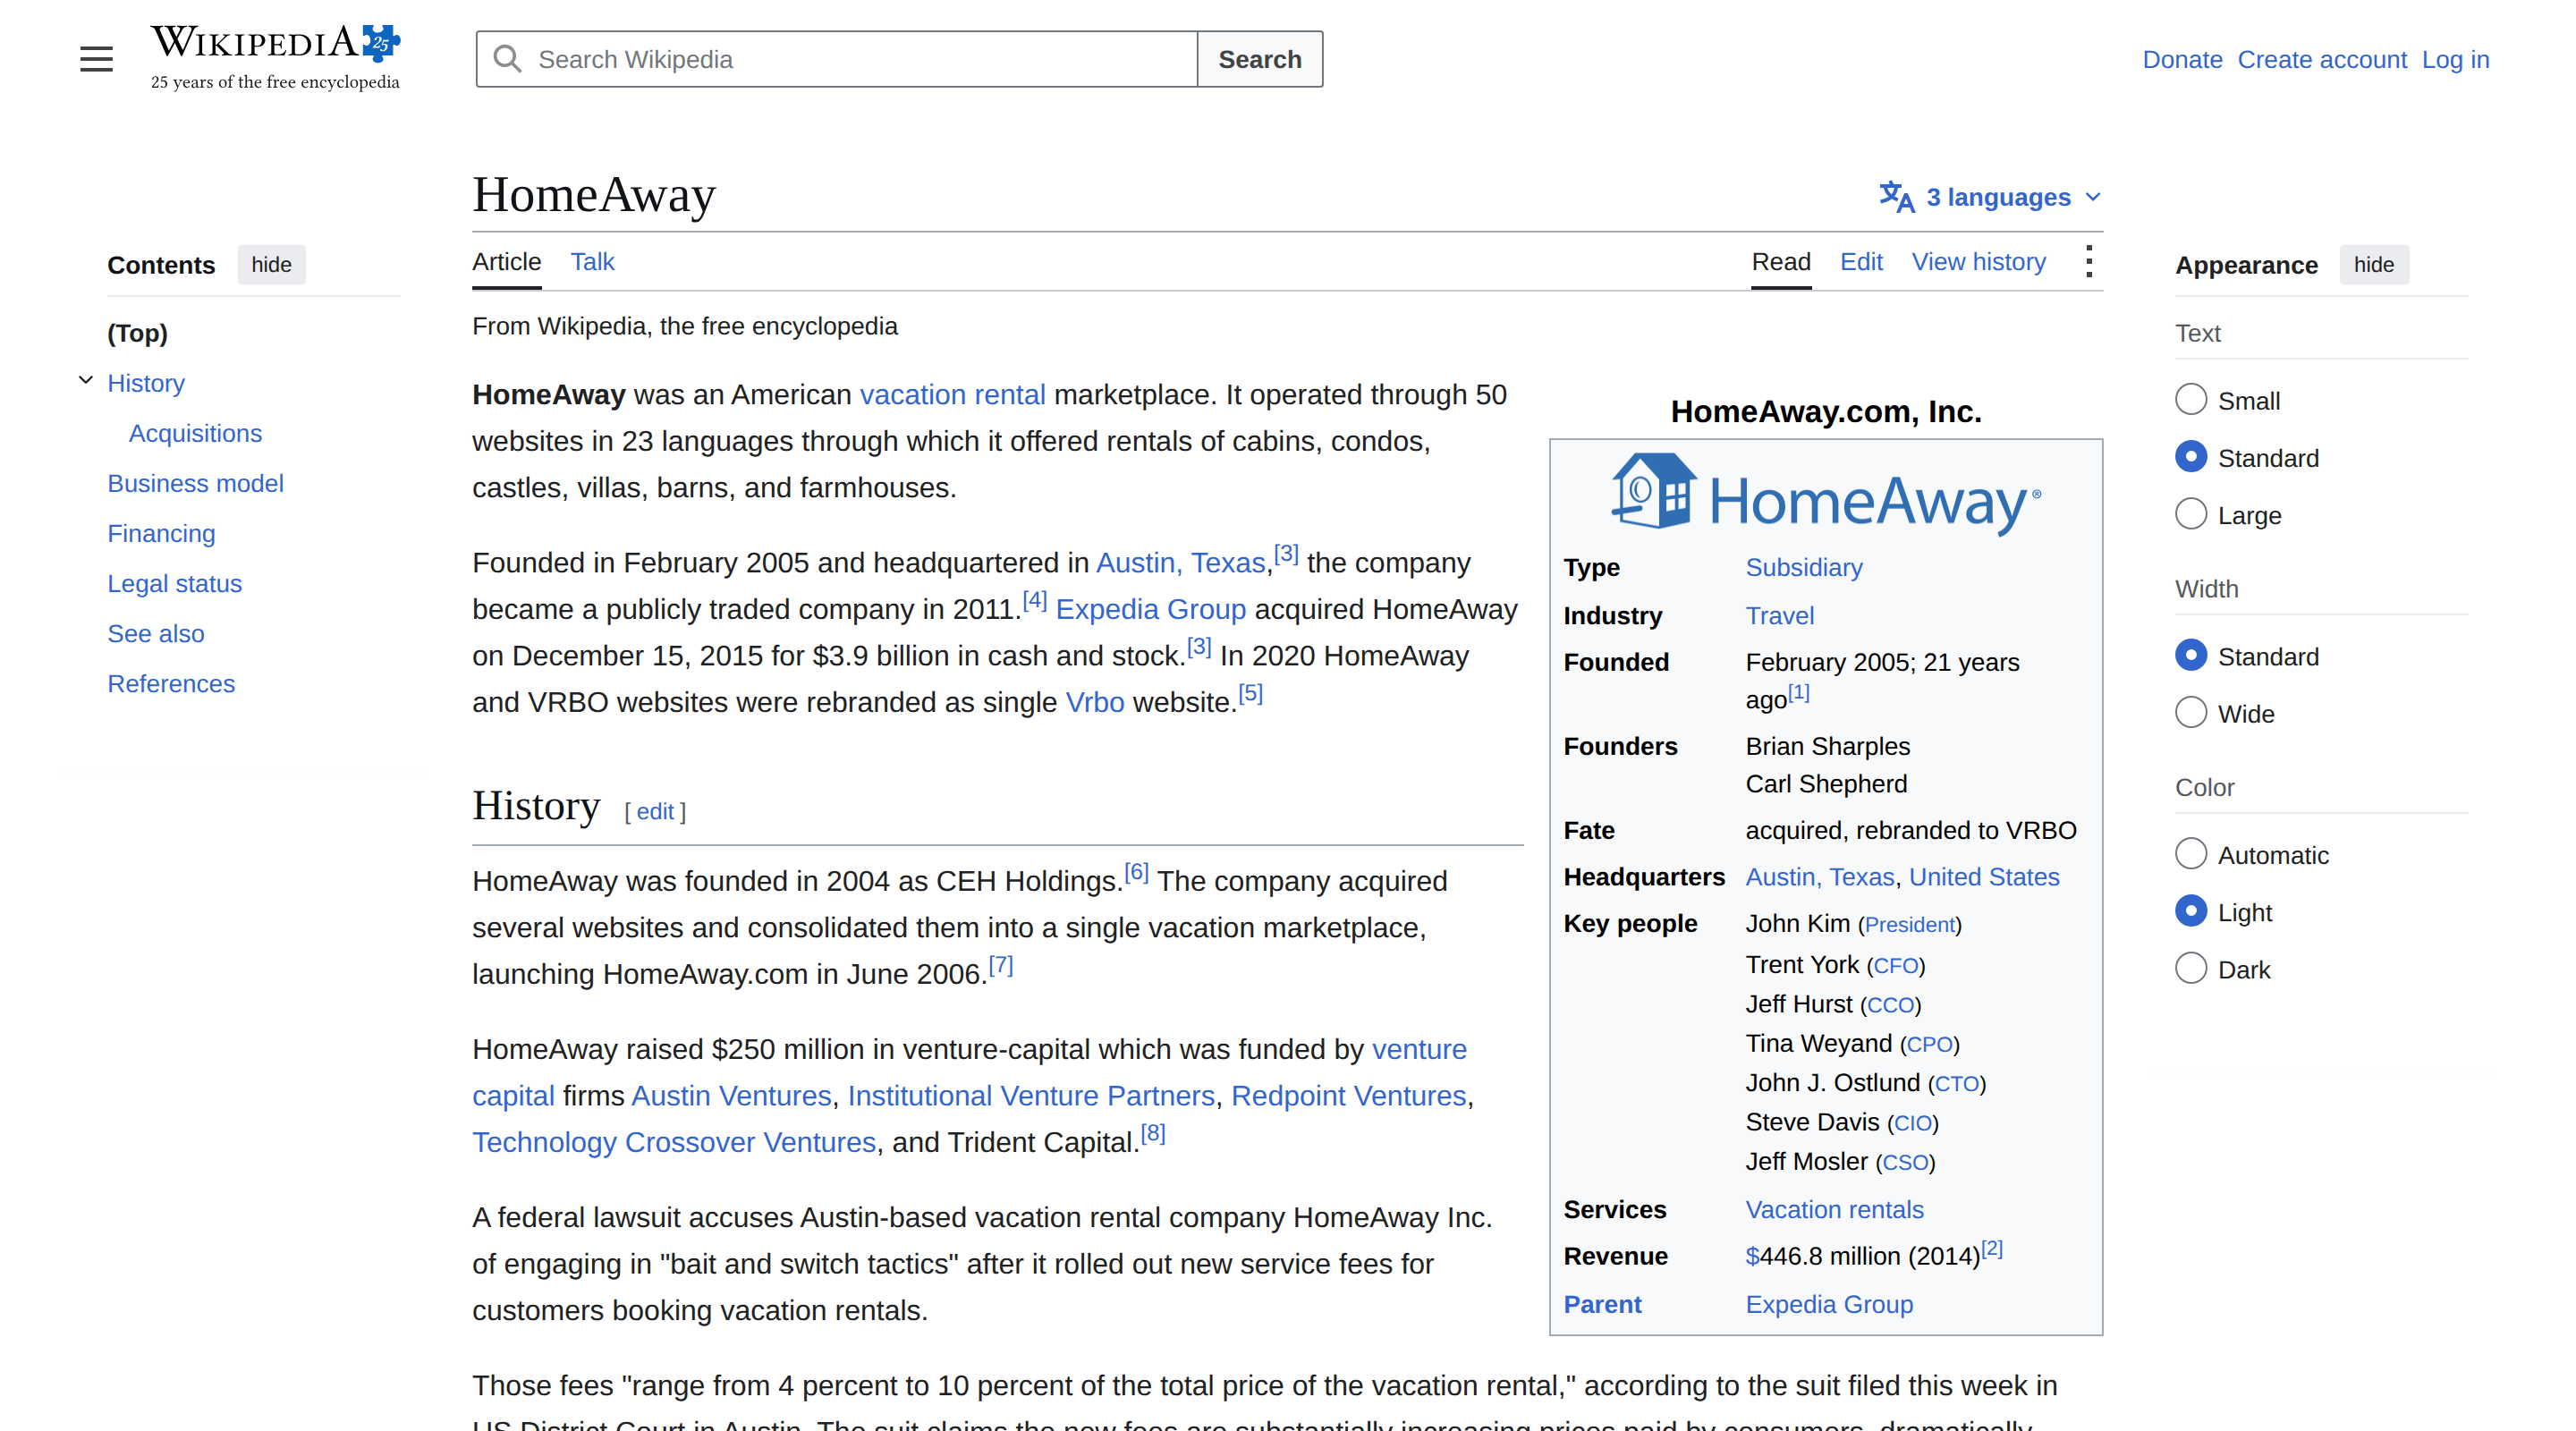Open Technology Crossover Ventures link
Image resolution: width=2576 pixels, height=1431 pixels.
click(x=674, y=1142)
